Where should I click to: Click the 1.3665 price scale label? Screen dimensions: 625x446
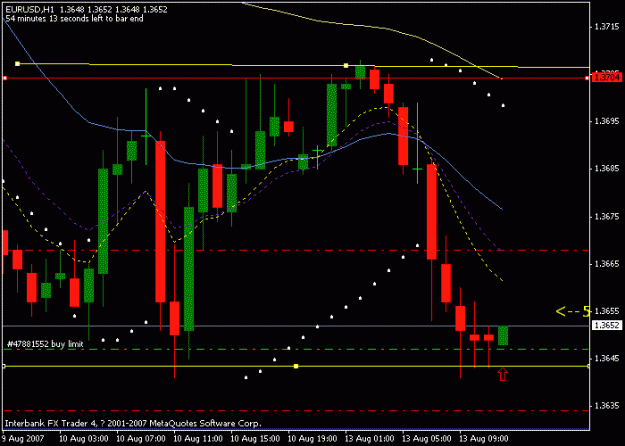[607, 264]
